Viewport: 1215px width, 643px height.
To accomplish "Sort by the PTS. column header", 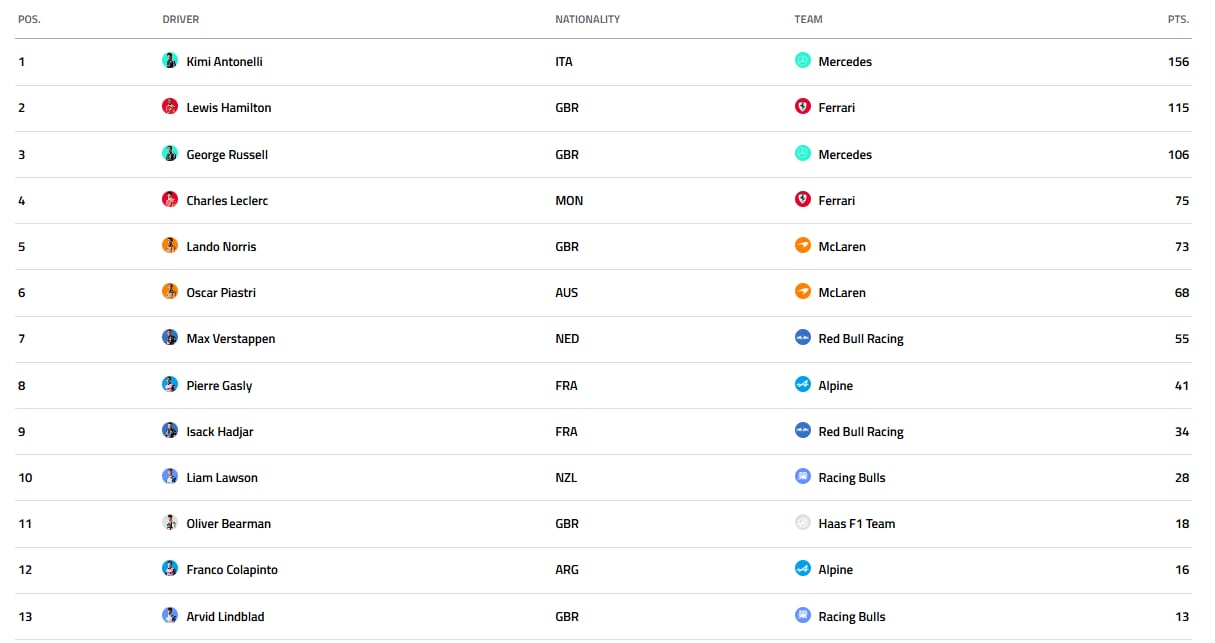I will (x=1178, y=19).
